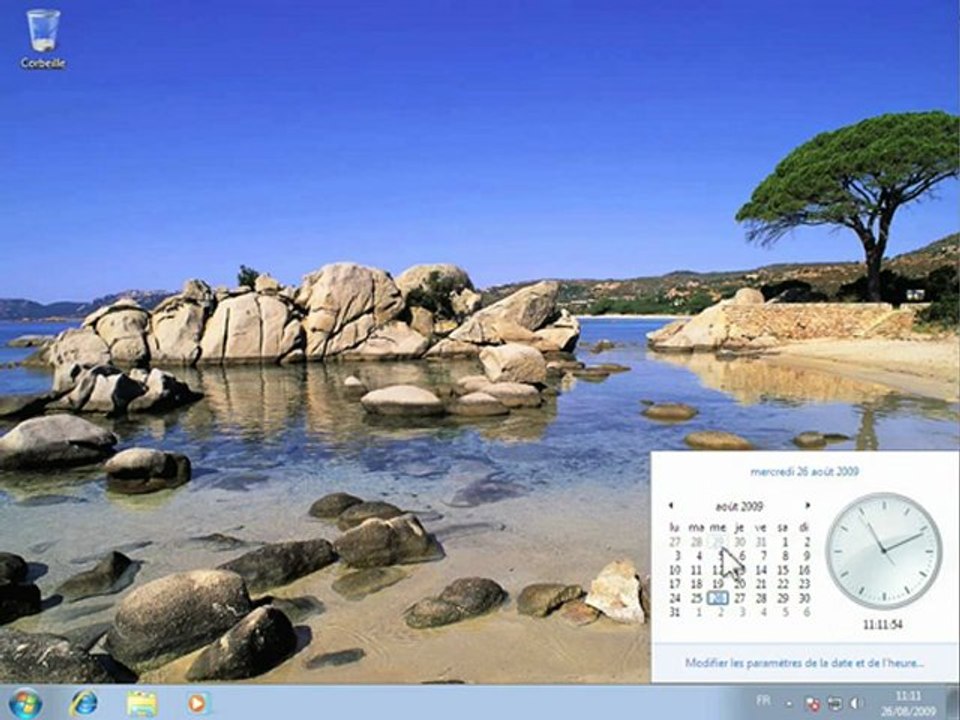Select day 24 in the calendar
This screenshot has height=720, width=960.
coord(675,598)
